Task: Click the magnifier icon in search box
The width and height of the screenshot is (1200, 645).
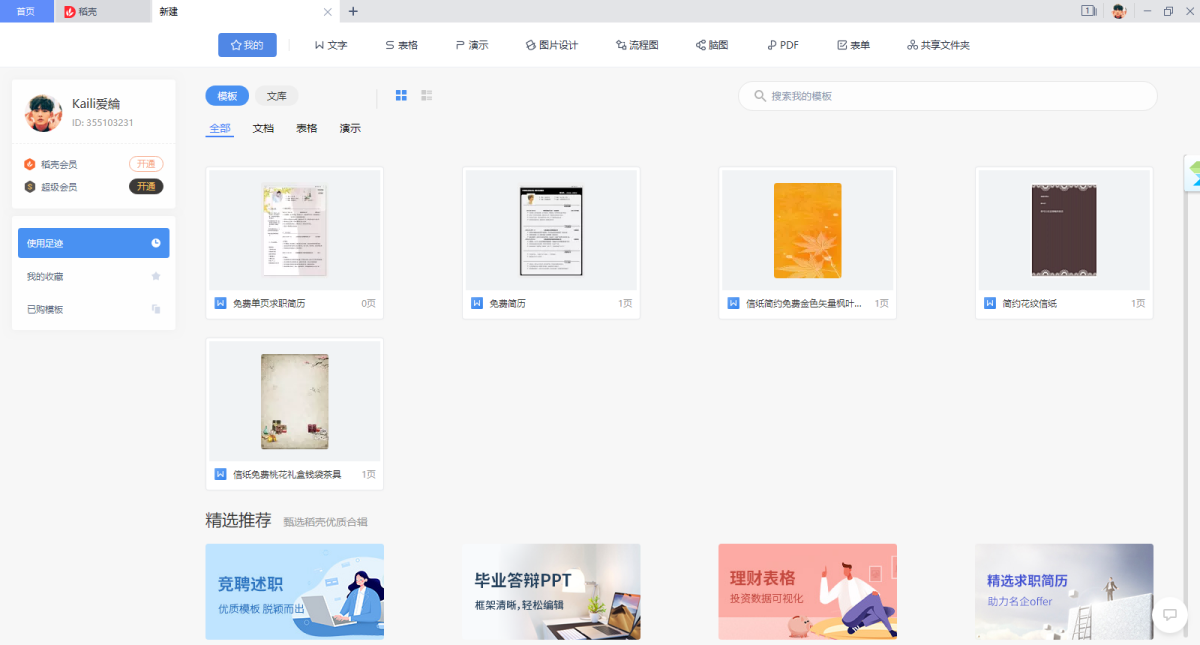Action: 759,96
